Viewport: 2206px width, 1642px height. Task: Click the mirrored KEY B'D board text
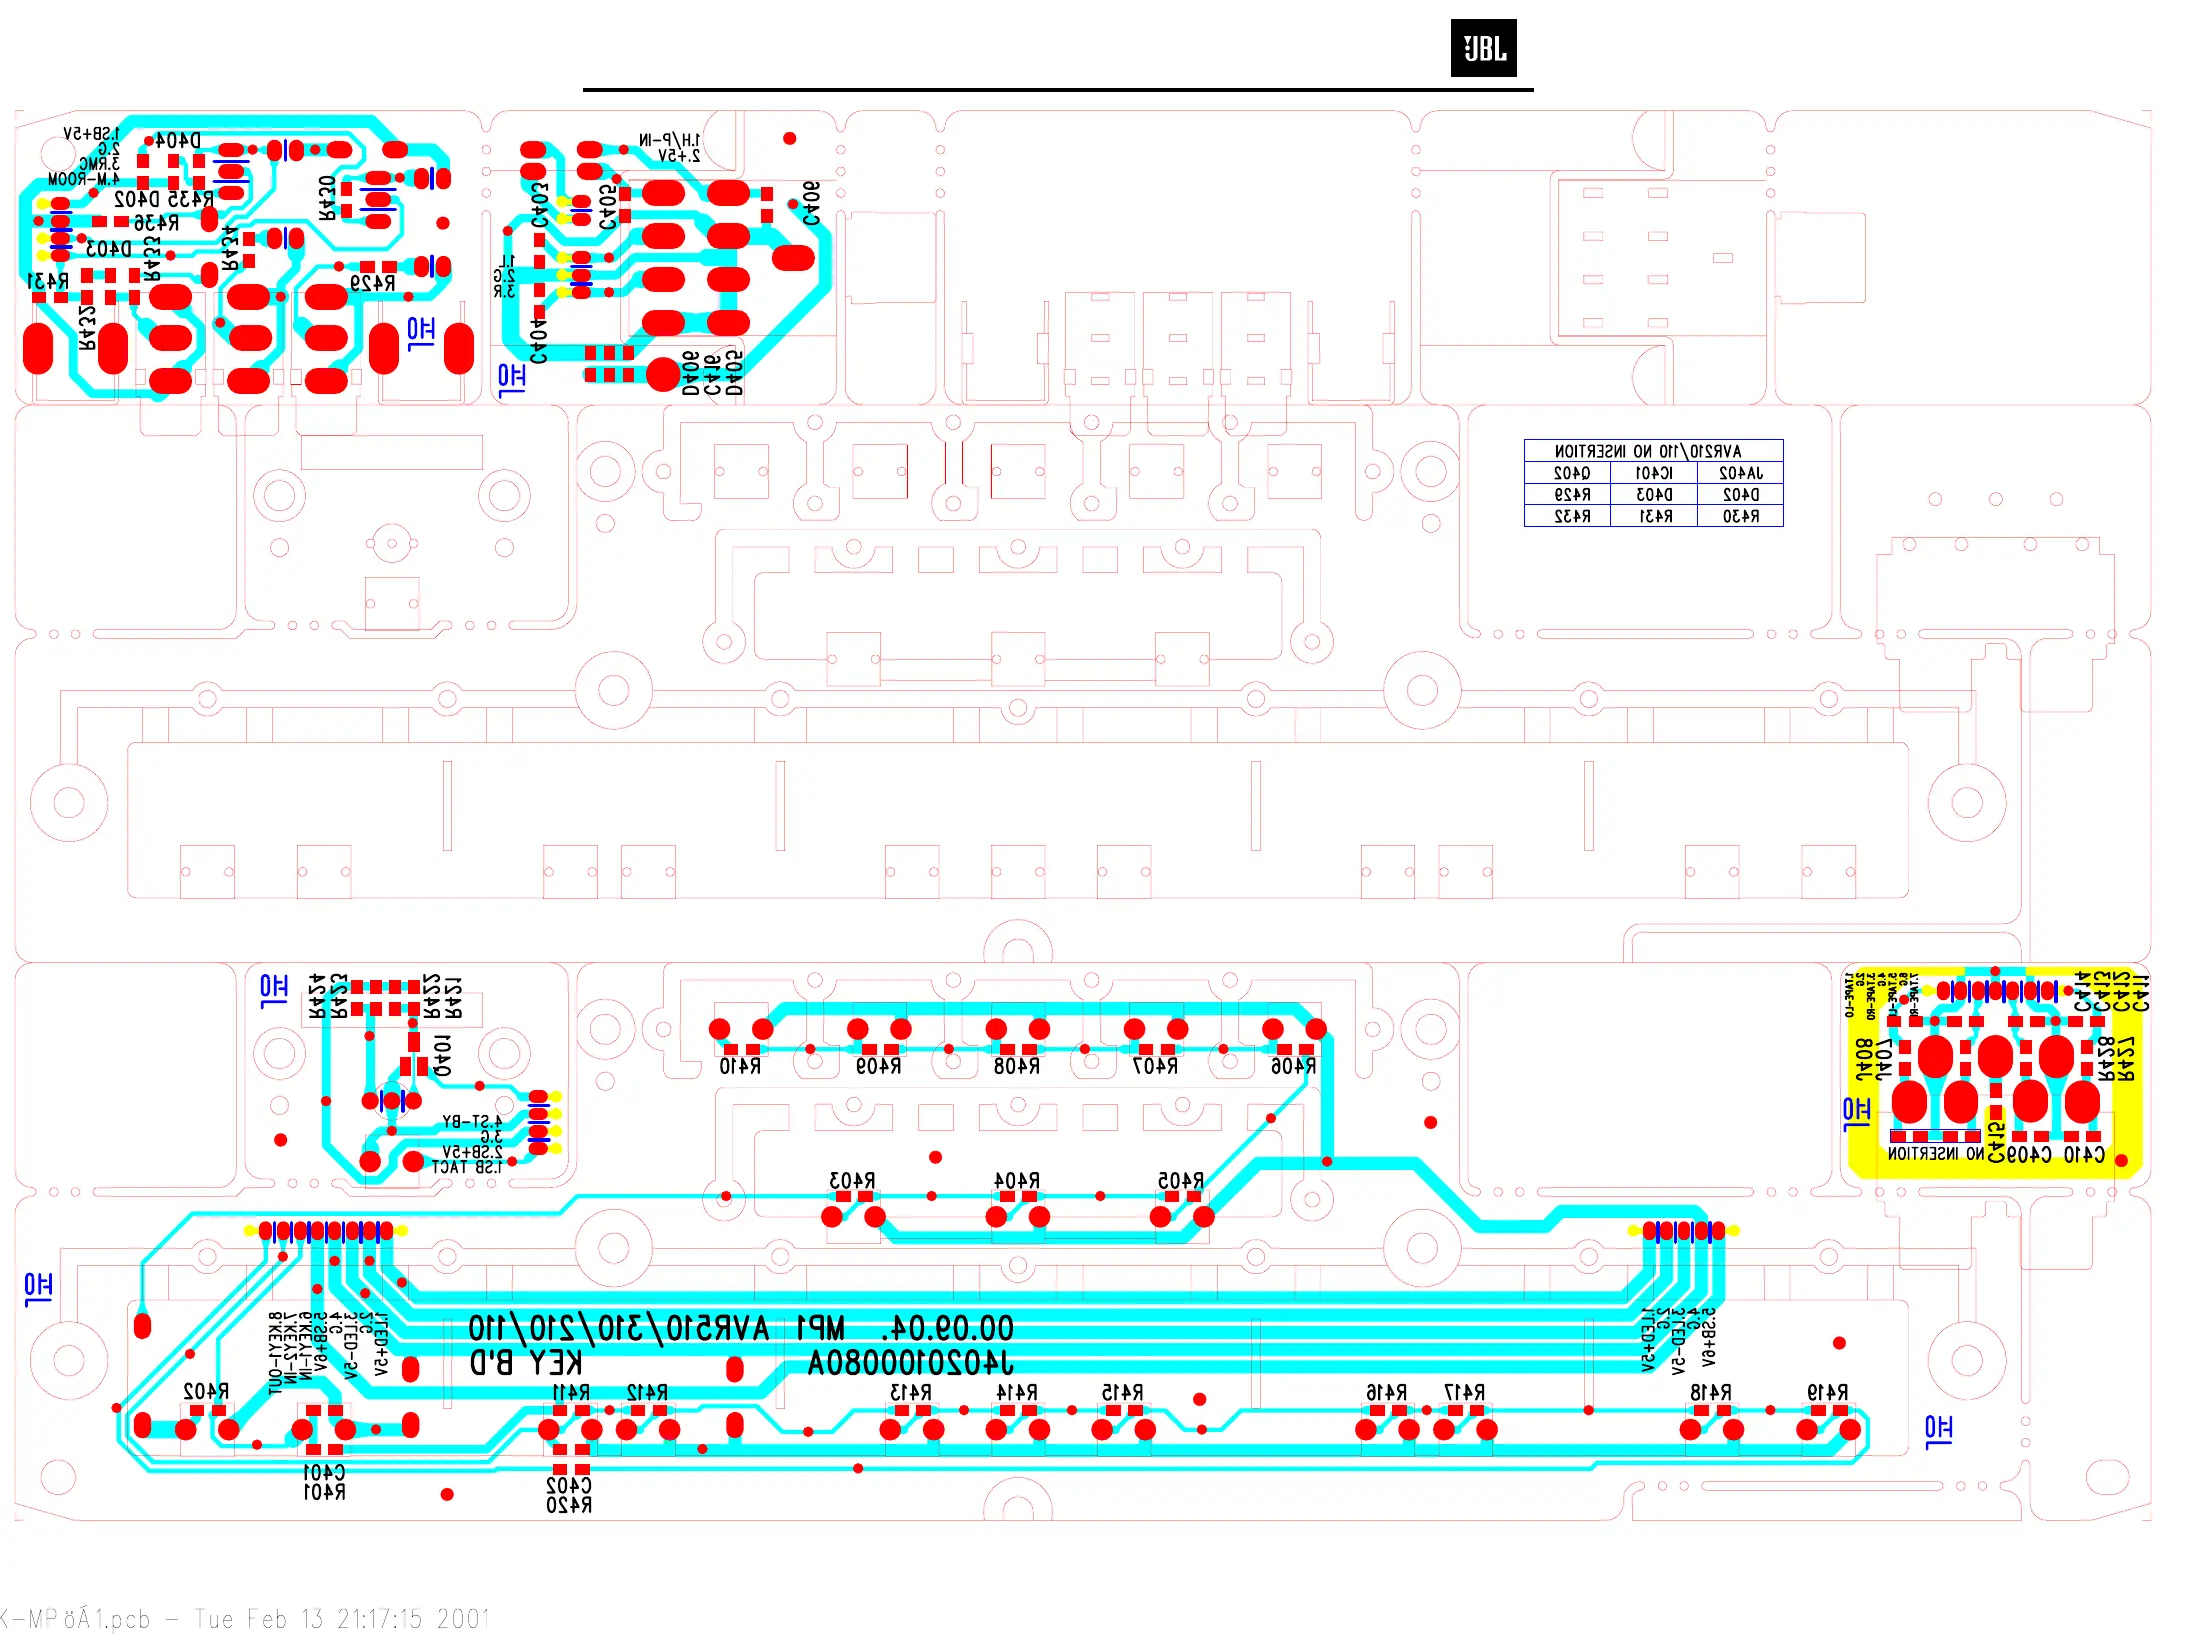click(x=526, y=1363)
